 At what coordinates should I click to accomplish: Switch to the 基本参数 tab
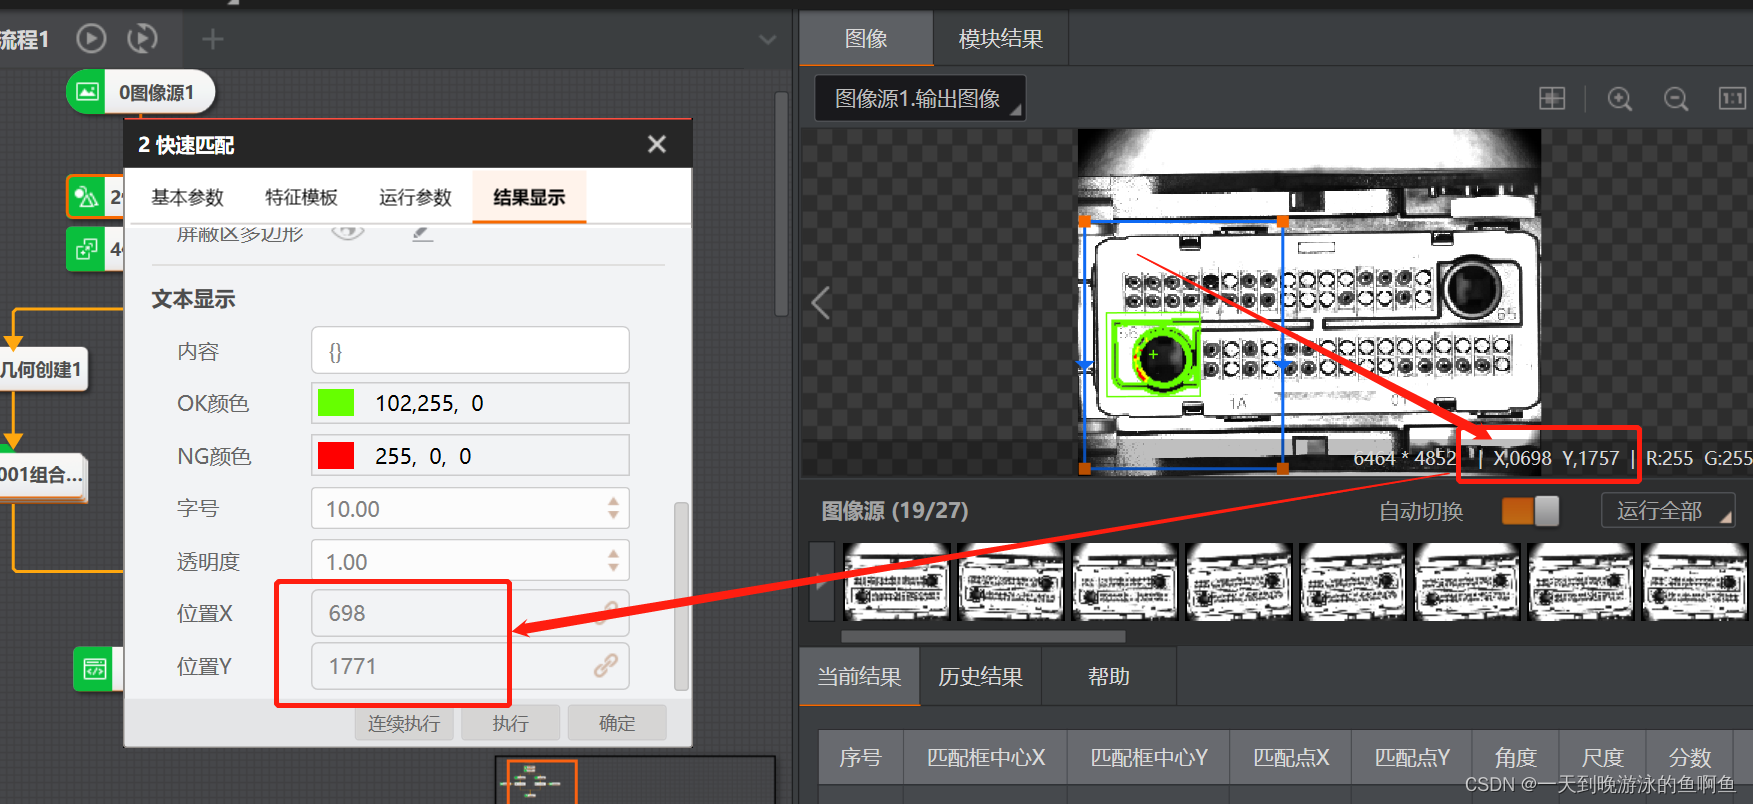point(187,197)
